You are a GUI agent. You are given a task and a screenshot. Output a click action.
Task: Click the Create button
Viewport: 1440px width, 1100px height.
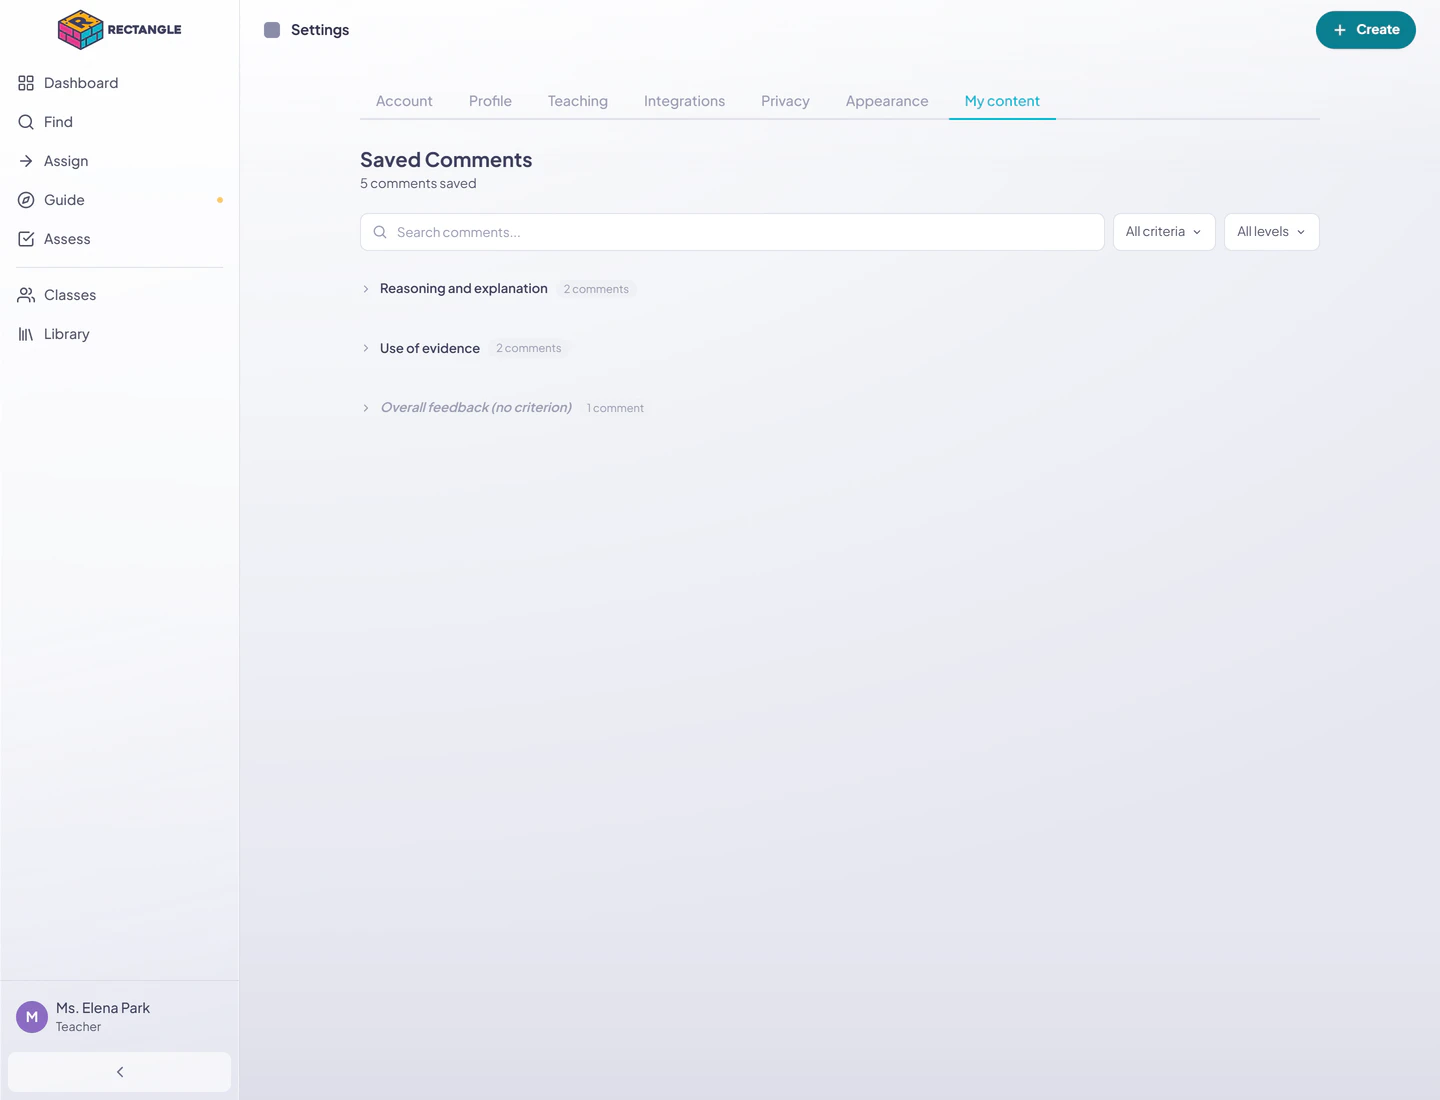pyautogui.click(x=1365, y=30)
